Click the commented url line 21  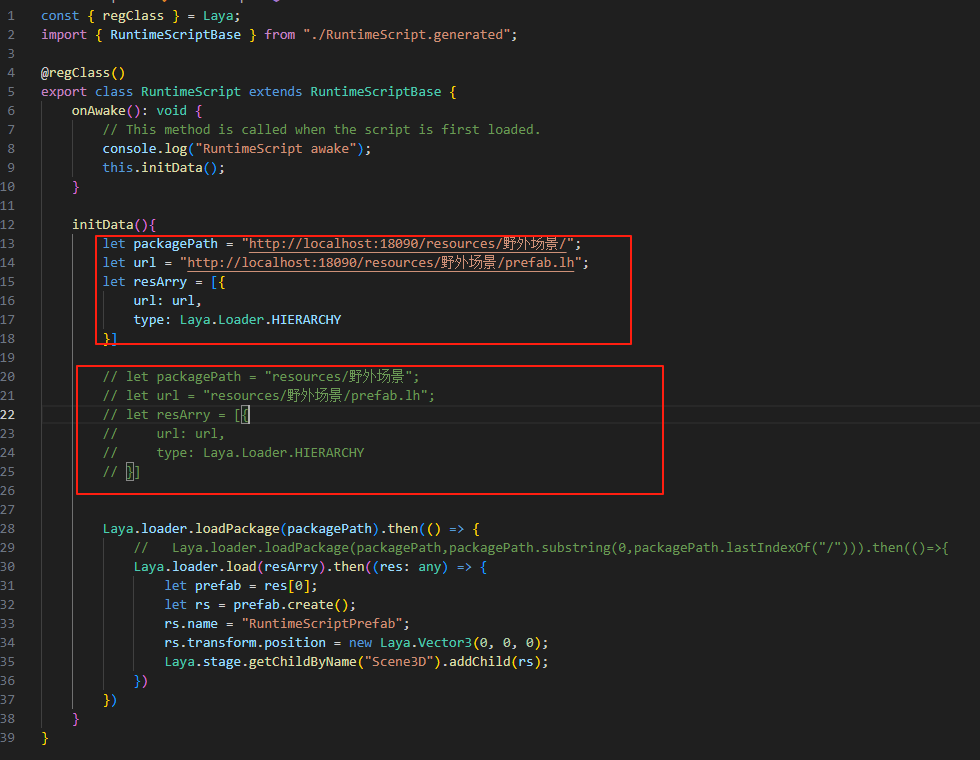point(269,396)
